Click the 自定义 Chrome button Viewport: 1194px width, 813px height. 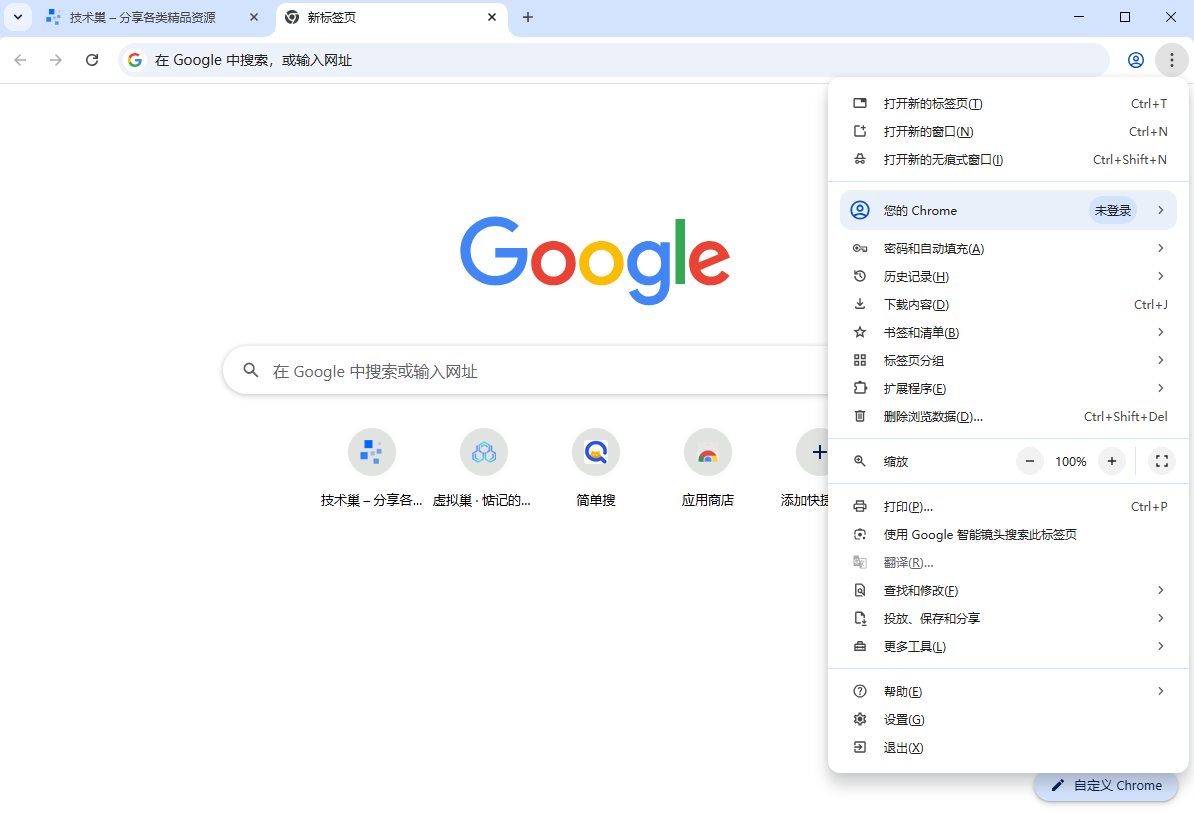tap(1106, 786)
